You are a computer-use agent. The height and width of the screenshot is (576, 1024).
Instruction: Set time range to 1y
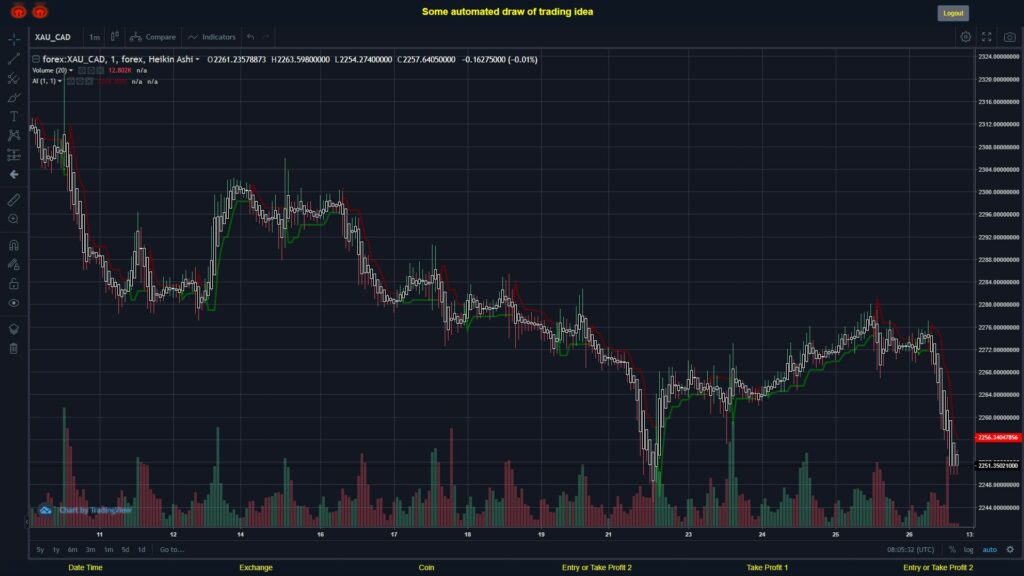click(56, 550)
